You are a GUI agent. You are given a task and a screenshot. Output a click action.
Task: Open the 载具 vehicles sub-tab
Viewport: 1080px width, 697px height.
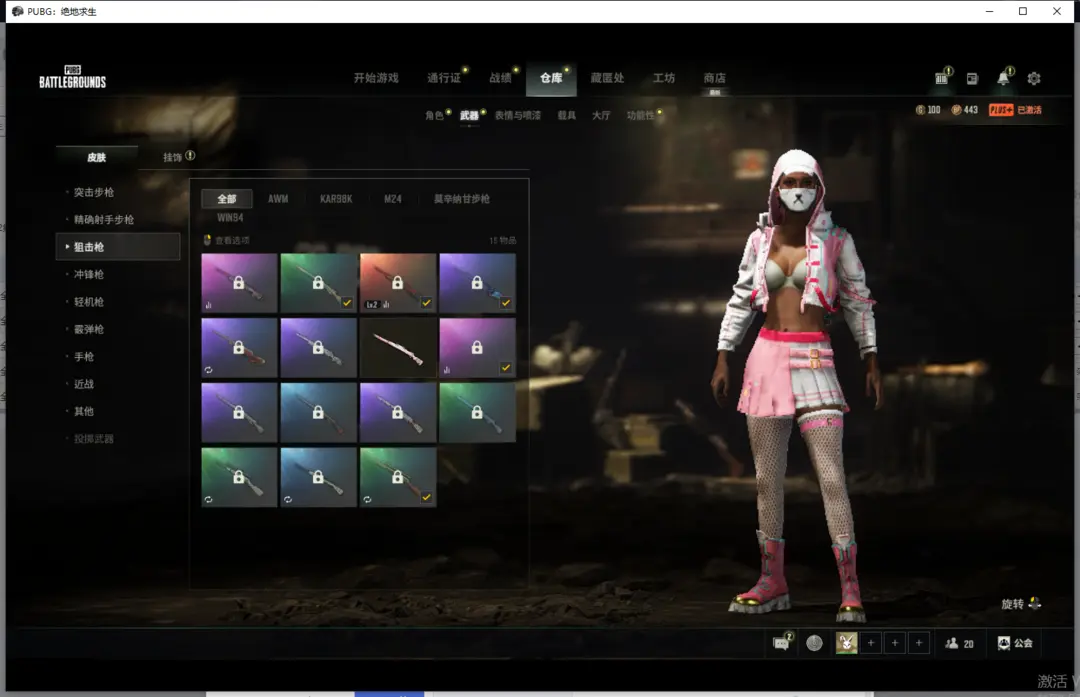pos(567,115)
